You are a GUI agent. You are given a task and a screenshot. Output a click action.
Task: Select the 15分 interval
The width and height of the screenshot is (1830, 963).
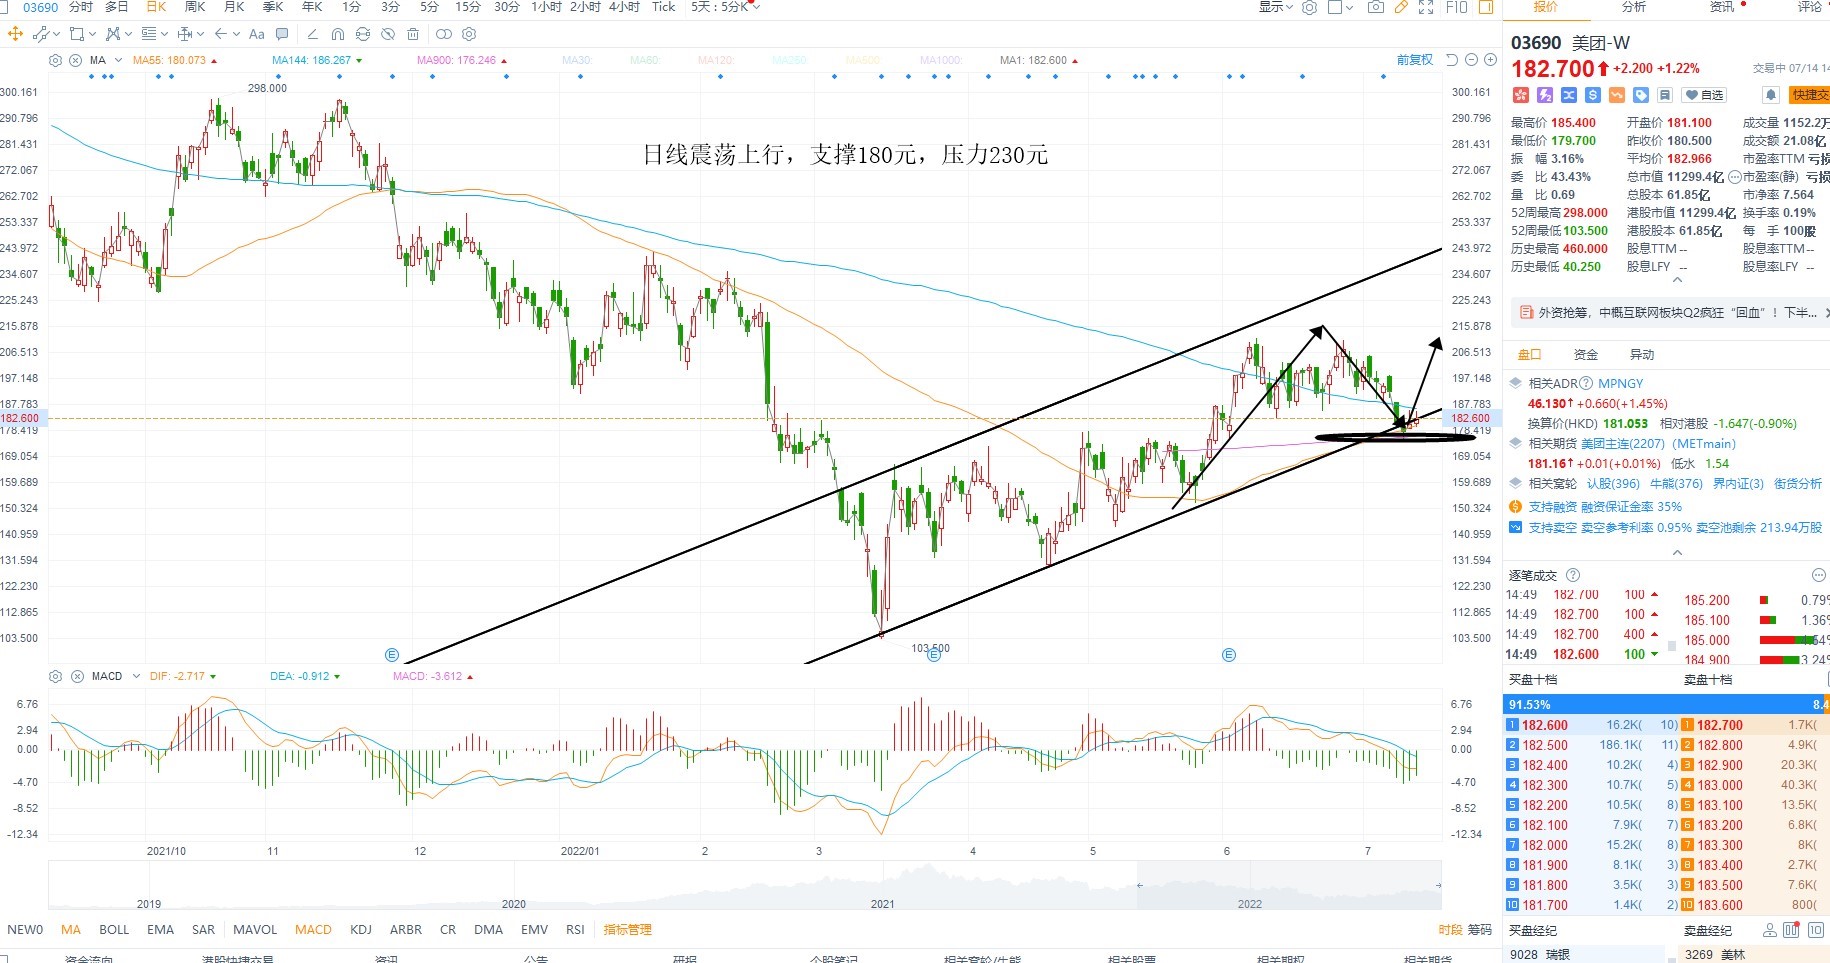(x=467, y=7)
